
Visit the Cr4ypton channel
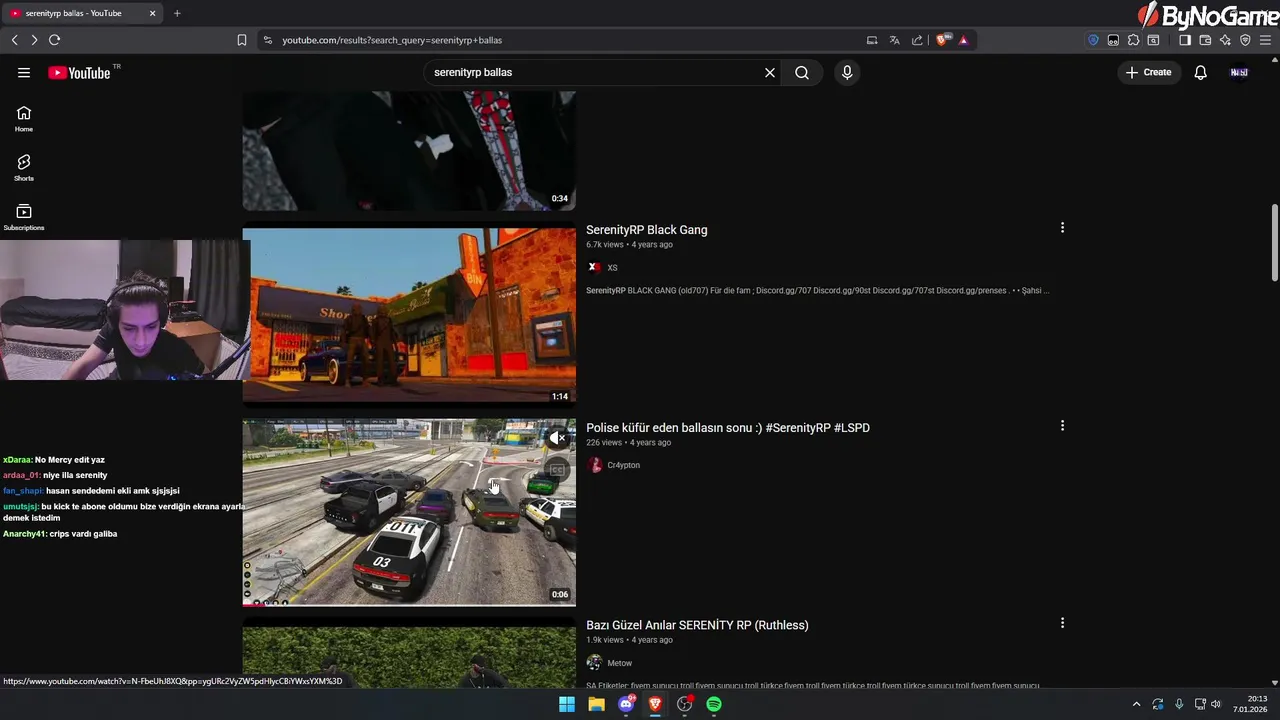[x=623, y=465]
